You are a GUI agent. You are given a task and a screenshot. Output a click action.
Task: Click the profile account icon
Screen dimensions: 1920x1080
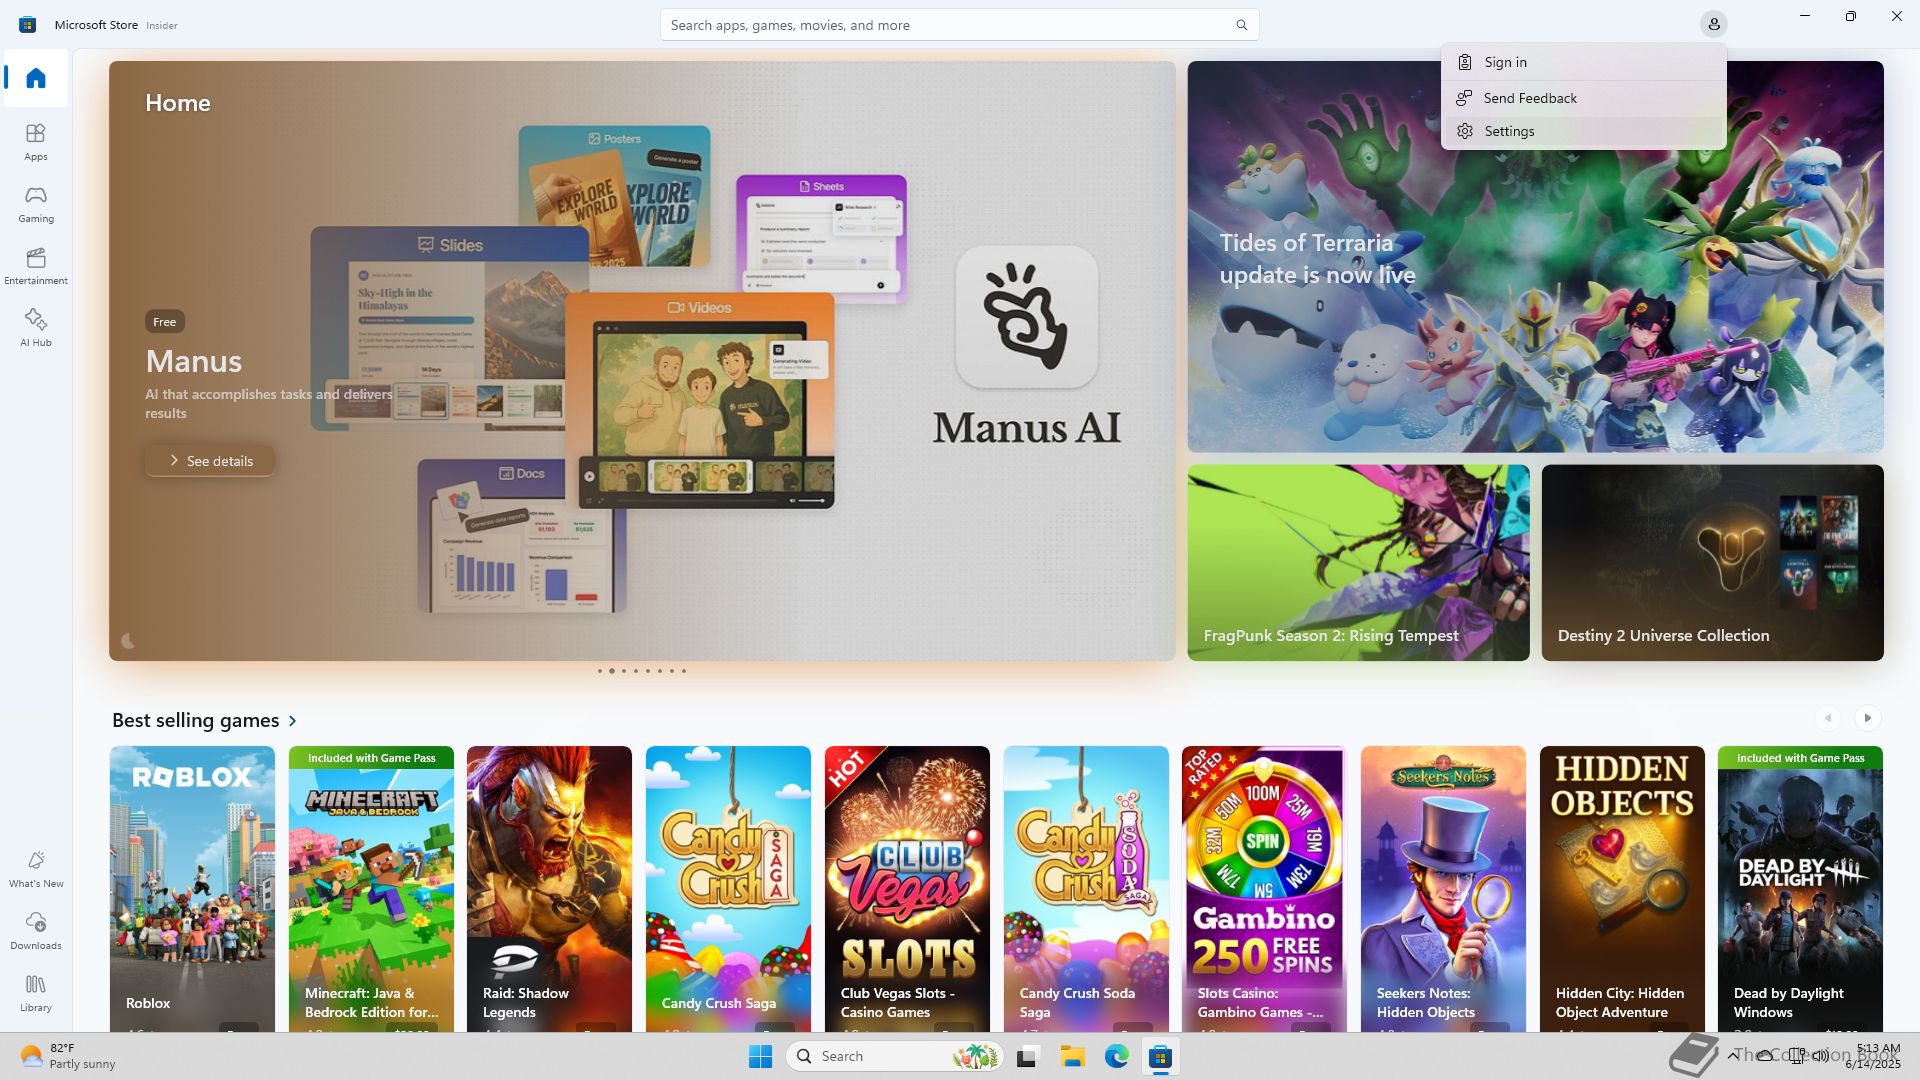tap(1713, 25)
